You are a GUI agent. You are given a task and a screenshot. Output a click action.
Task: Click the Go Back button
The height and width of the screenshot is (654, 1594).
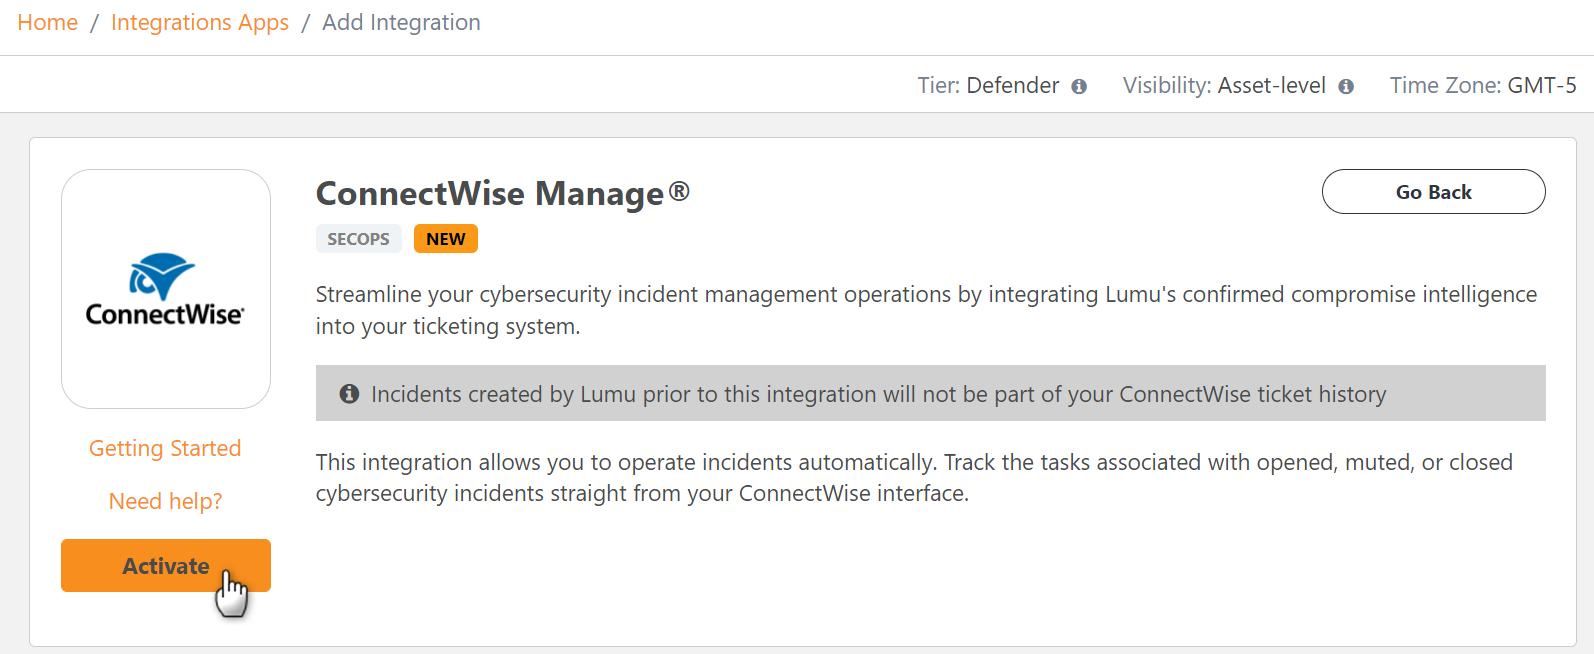click(x=1433, y=192)
